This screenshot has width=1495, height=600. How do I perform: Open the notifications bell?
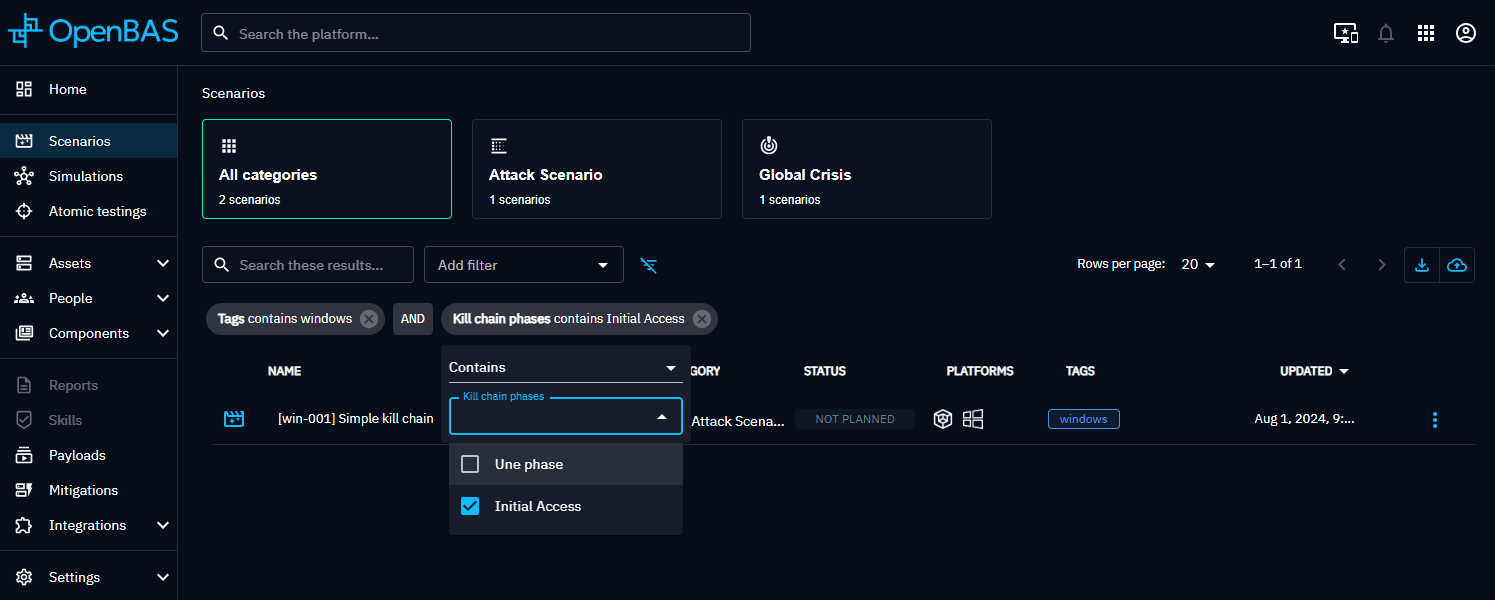tap(1385, 33)
